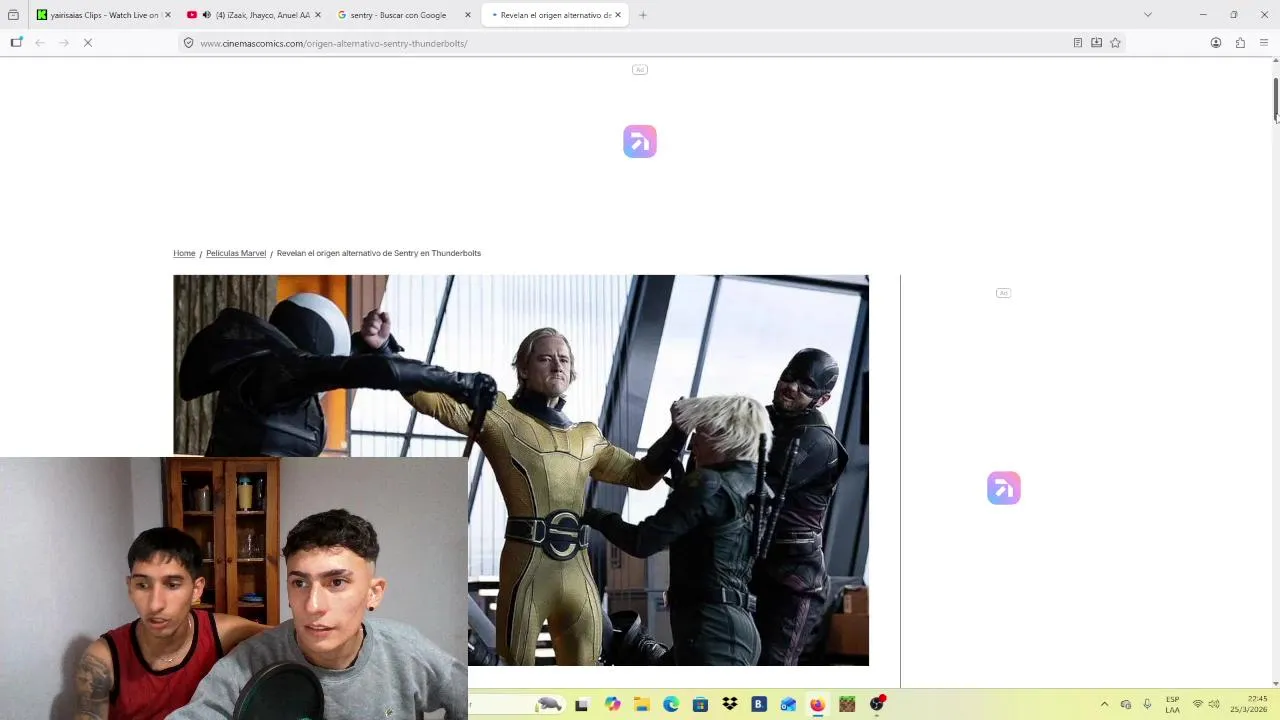Open Task View in taskbar
The image size is (1280, 720).
(581, 704)
